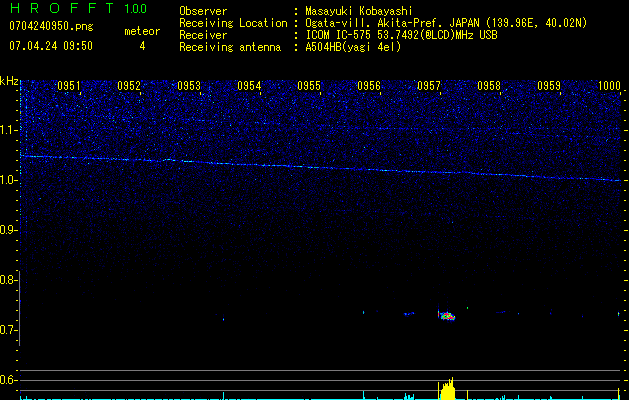Screen dimensions: 629x400
Task: Click the 0953 time axis marker
Action: [x=189, y=86]
